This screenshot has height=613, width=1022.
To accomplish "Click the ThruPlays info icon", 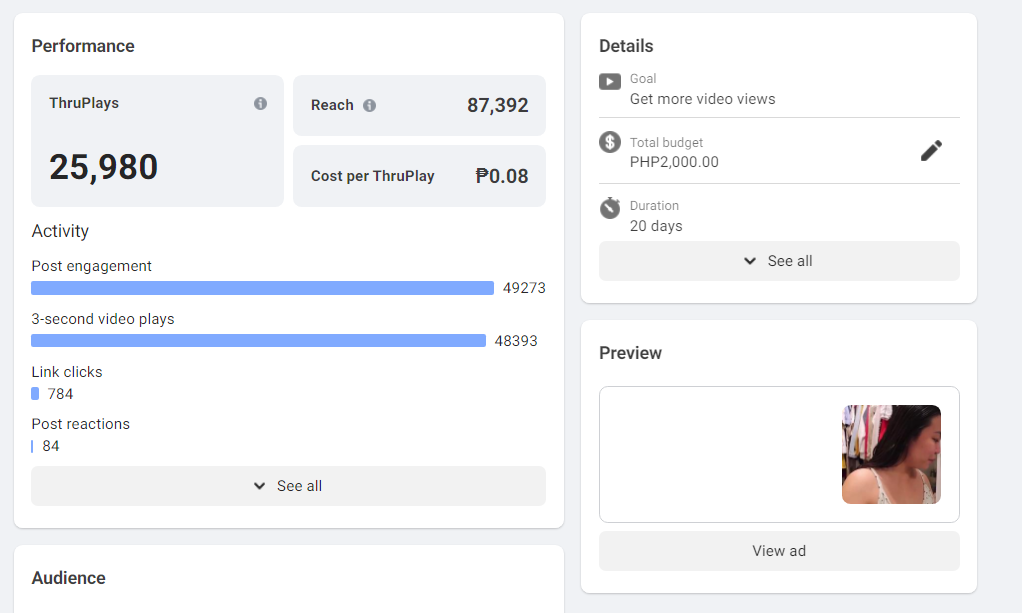I will click(260, 103).
